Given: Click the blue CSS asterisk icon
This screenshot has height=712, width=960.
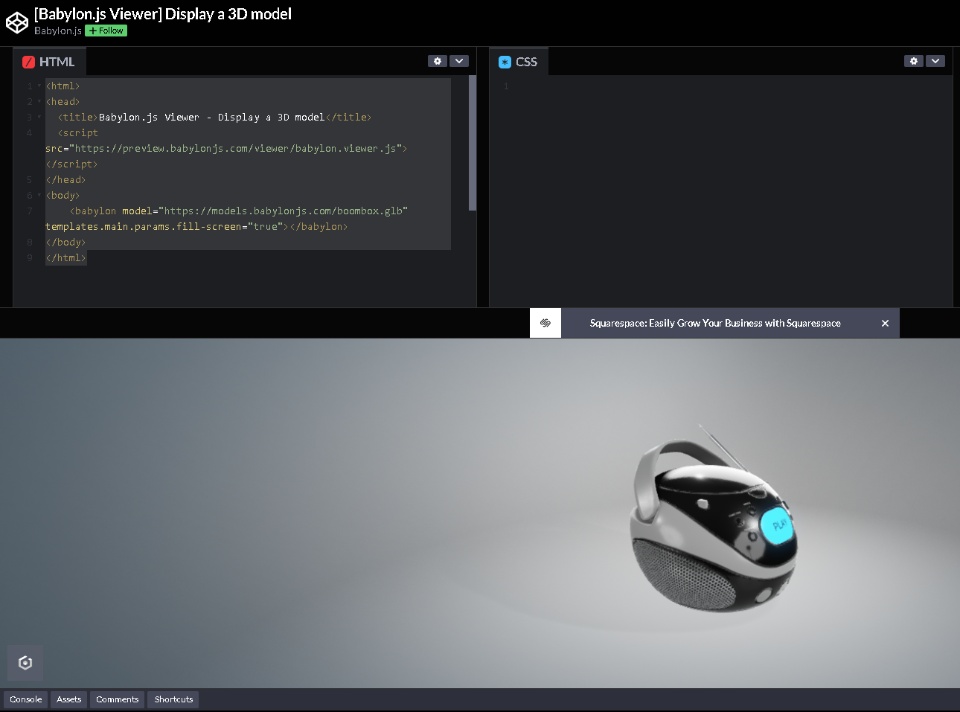Looking at the screenshot, I should click(x=504, y=62).
